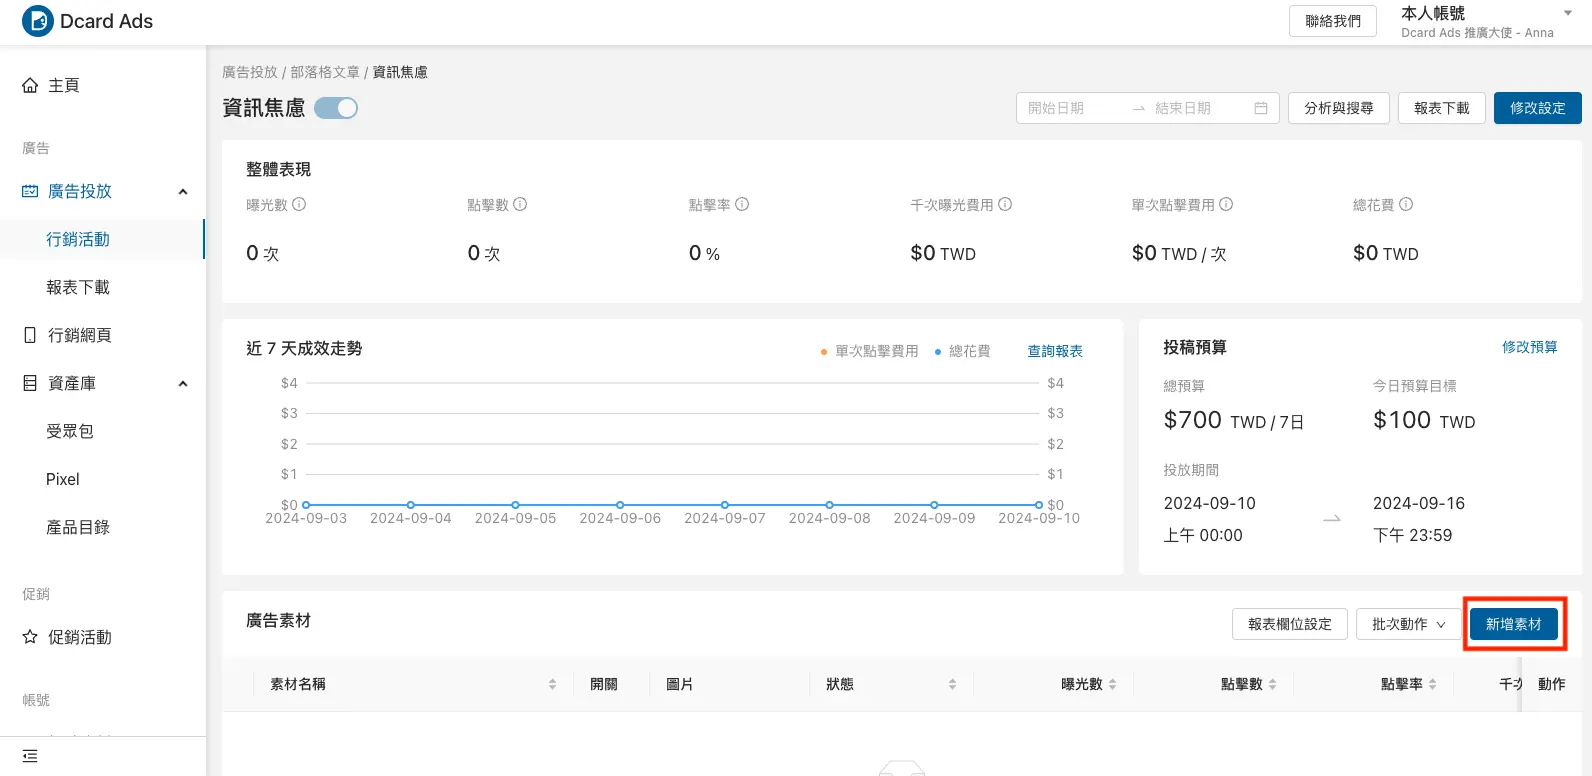Sort by 曝光數 column arrows
The width and height of the screenshot is (1592, 776).
click(1112, 684)
